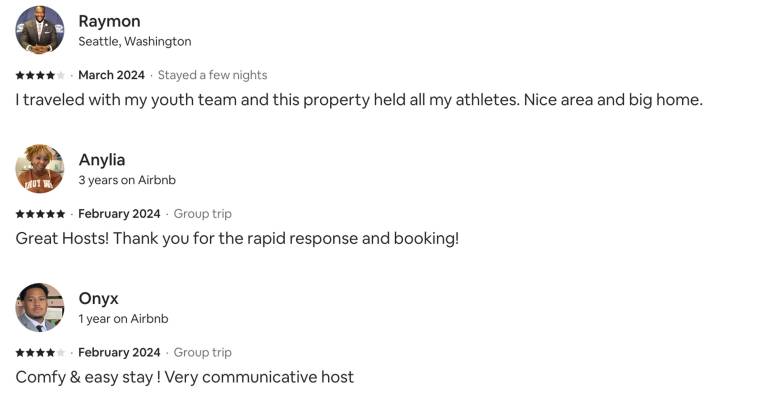Open Raymon's profile photo
This screenshot has height=420, width=768.
40,30
